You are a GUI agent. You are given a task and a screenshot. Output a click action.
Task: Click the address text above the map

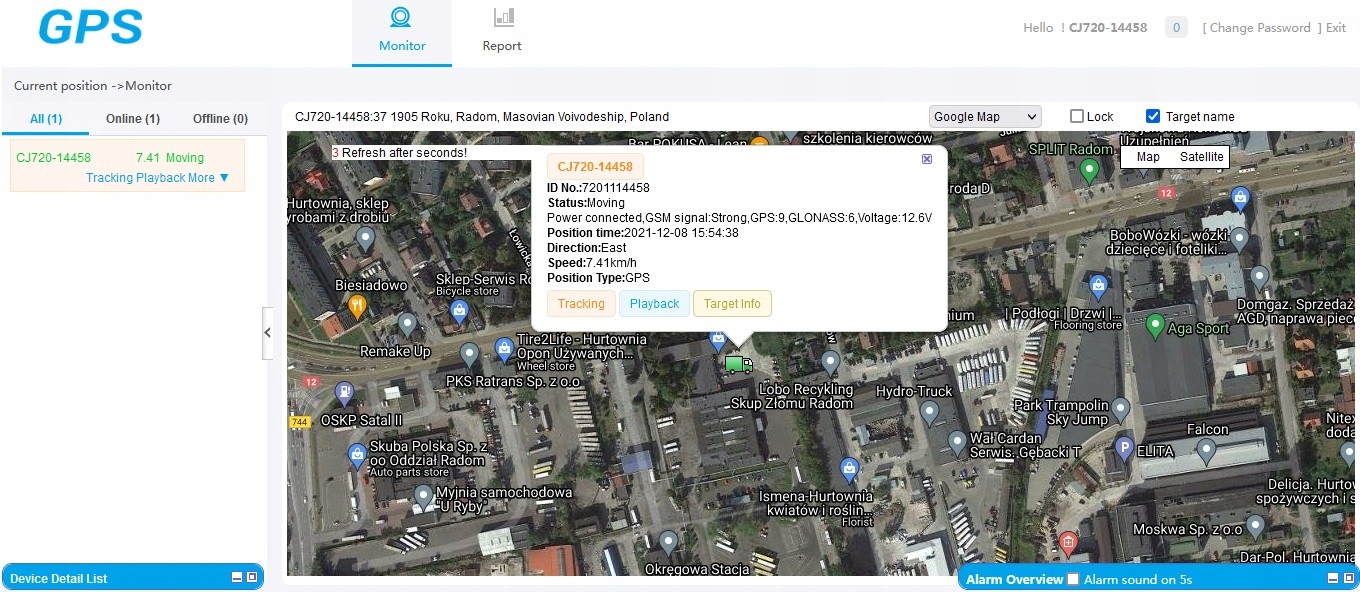click(482, 117)
